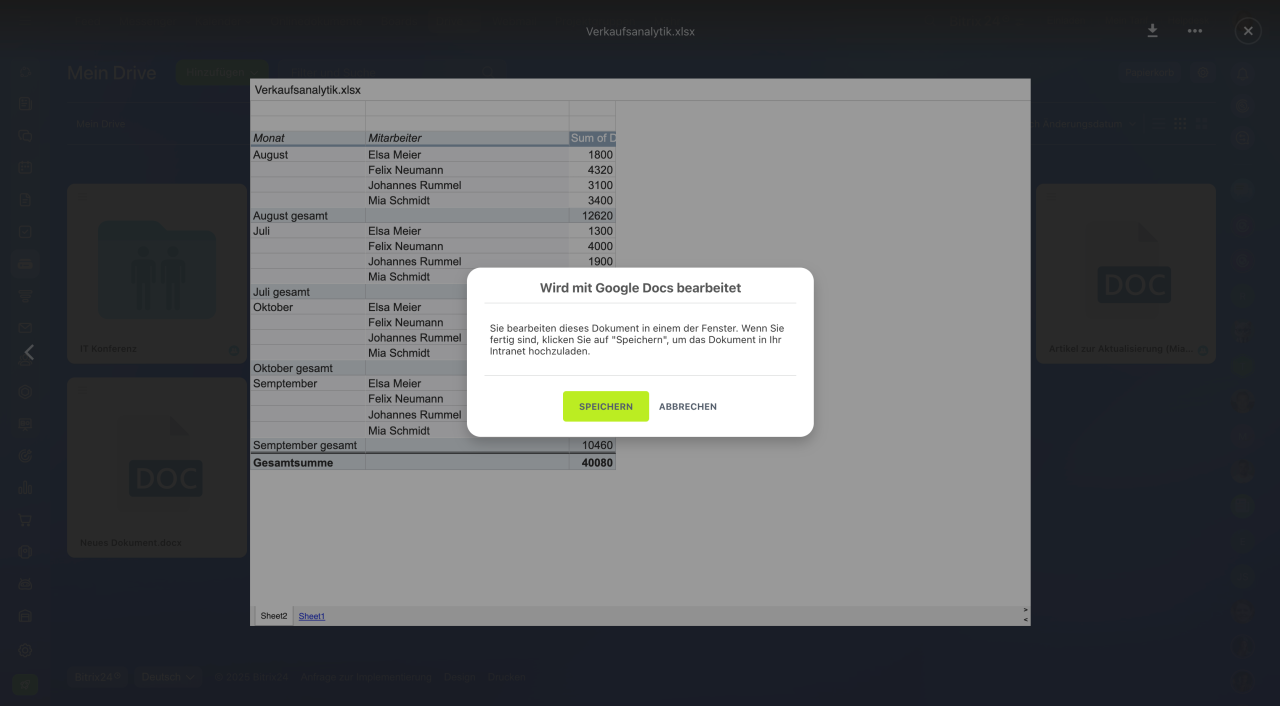This screenshot has width=1280, height=706.
Task: Select the value 1300 cell
Action: (x=592, y=231)
